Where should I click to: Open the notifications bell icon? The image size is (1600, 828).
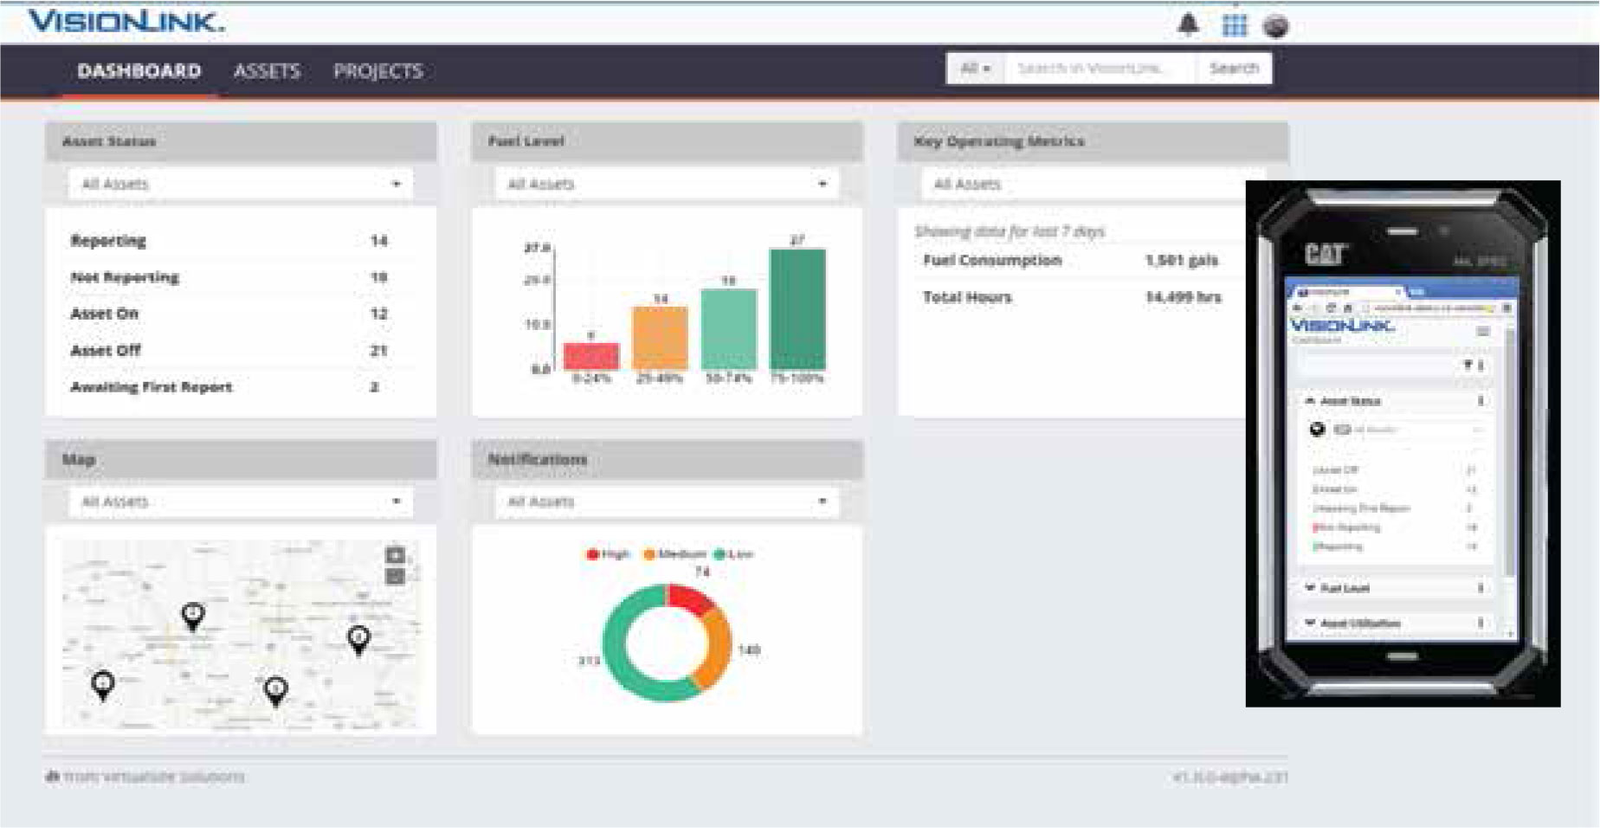(1187, 24)
